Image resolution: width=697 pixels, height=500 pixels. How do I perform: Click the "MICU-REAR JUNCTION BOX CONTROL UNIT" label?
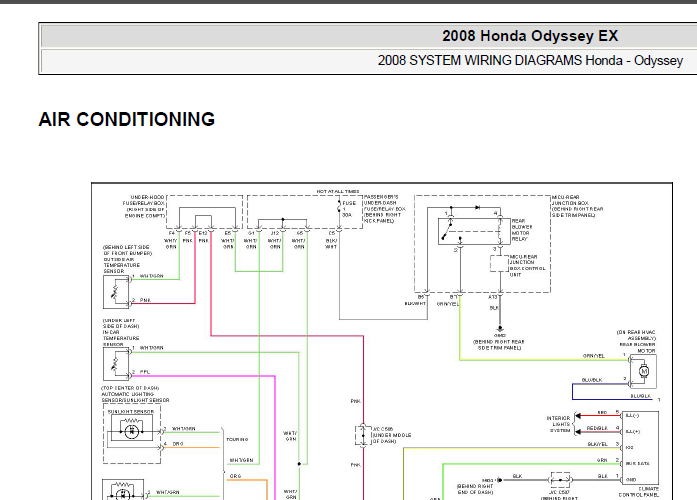click(527, 266)
